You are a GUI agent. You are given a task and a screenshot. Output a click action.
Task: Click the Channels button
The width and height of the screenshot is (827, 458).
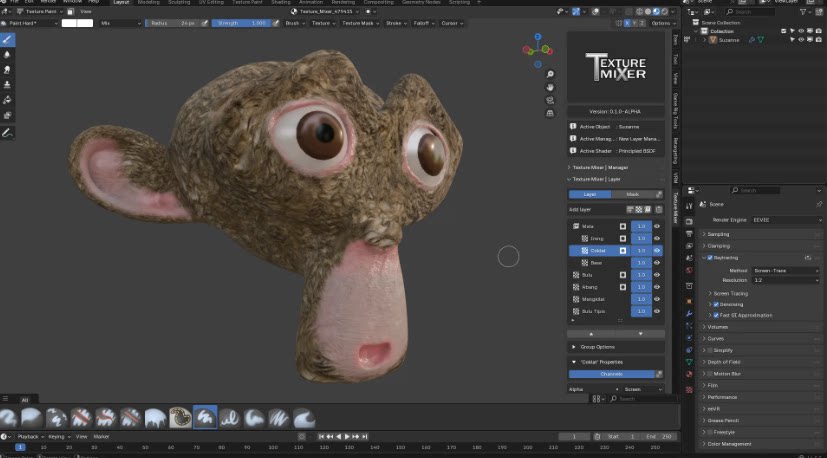pos(610,374)
